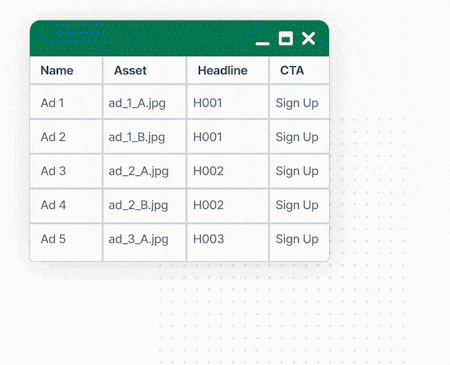
Task: Select the ad_1_A.jpg asset cell
Action: coord(145,102)
